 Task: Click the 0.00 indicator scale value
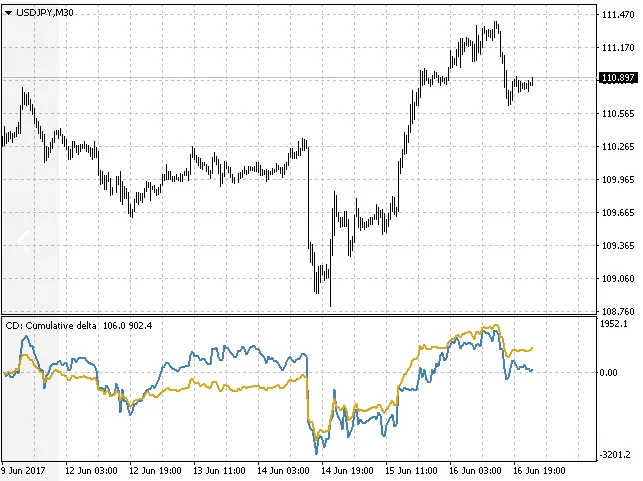tap(608, 373)
